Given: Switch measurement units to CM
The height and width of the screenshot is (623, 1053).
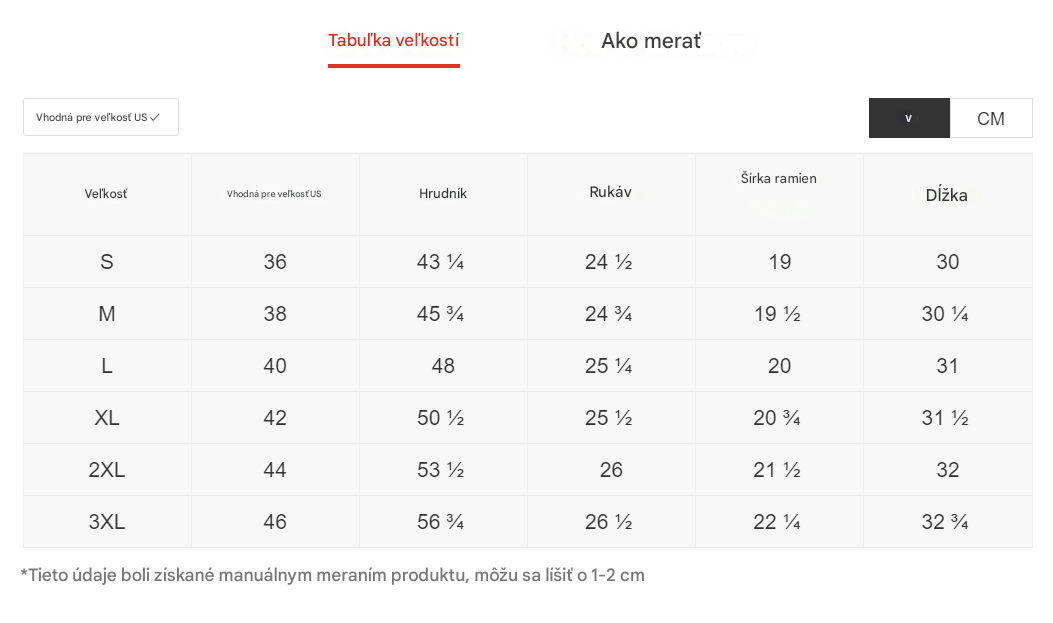Looking at the screenshot, I should point(990,118).
